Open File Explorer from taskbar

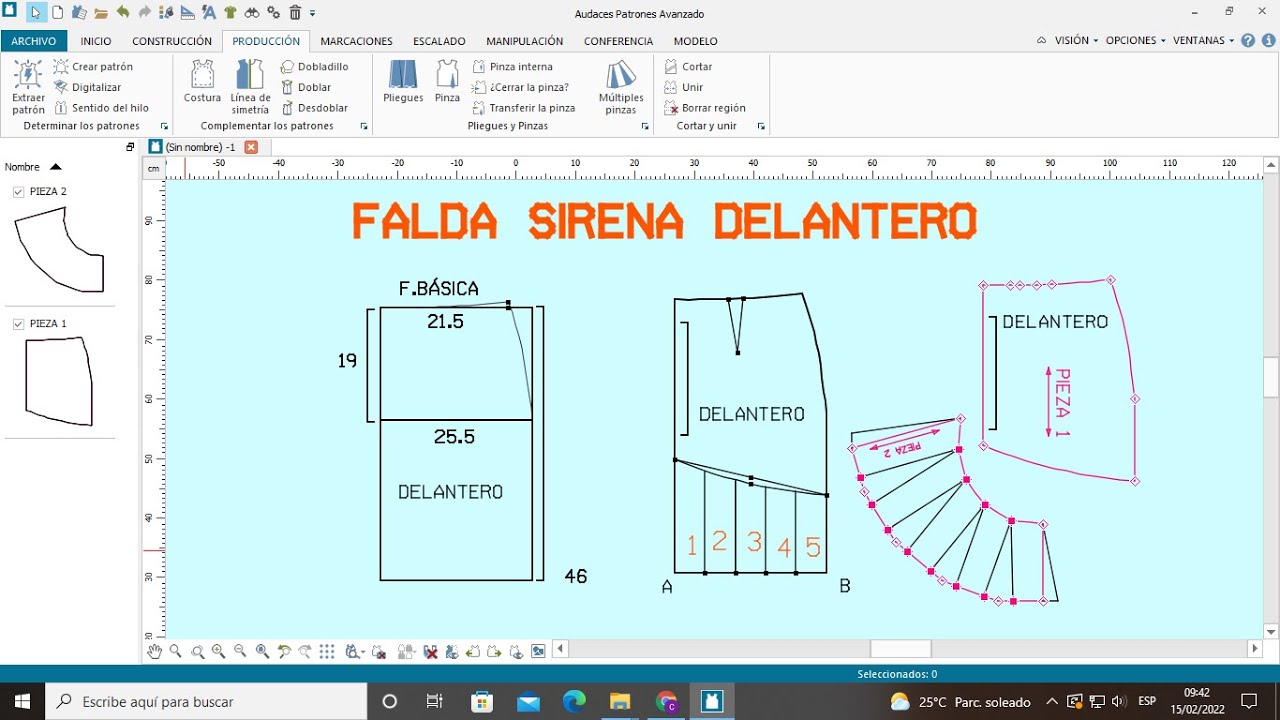(620, 701)
